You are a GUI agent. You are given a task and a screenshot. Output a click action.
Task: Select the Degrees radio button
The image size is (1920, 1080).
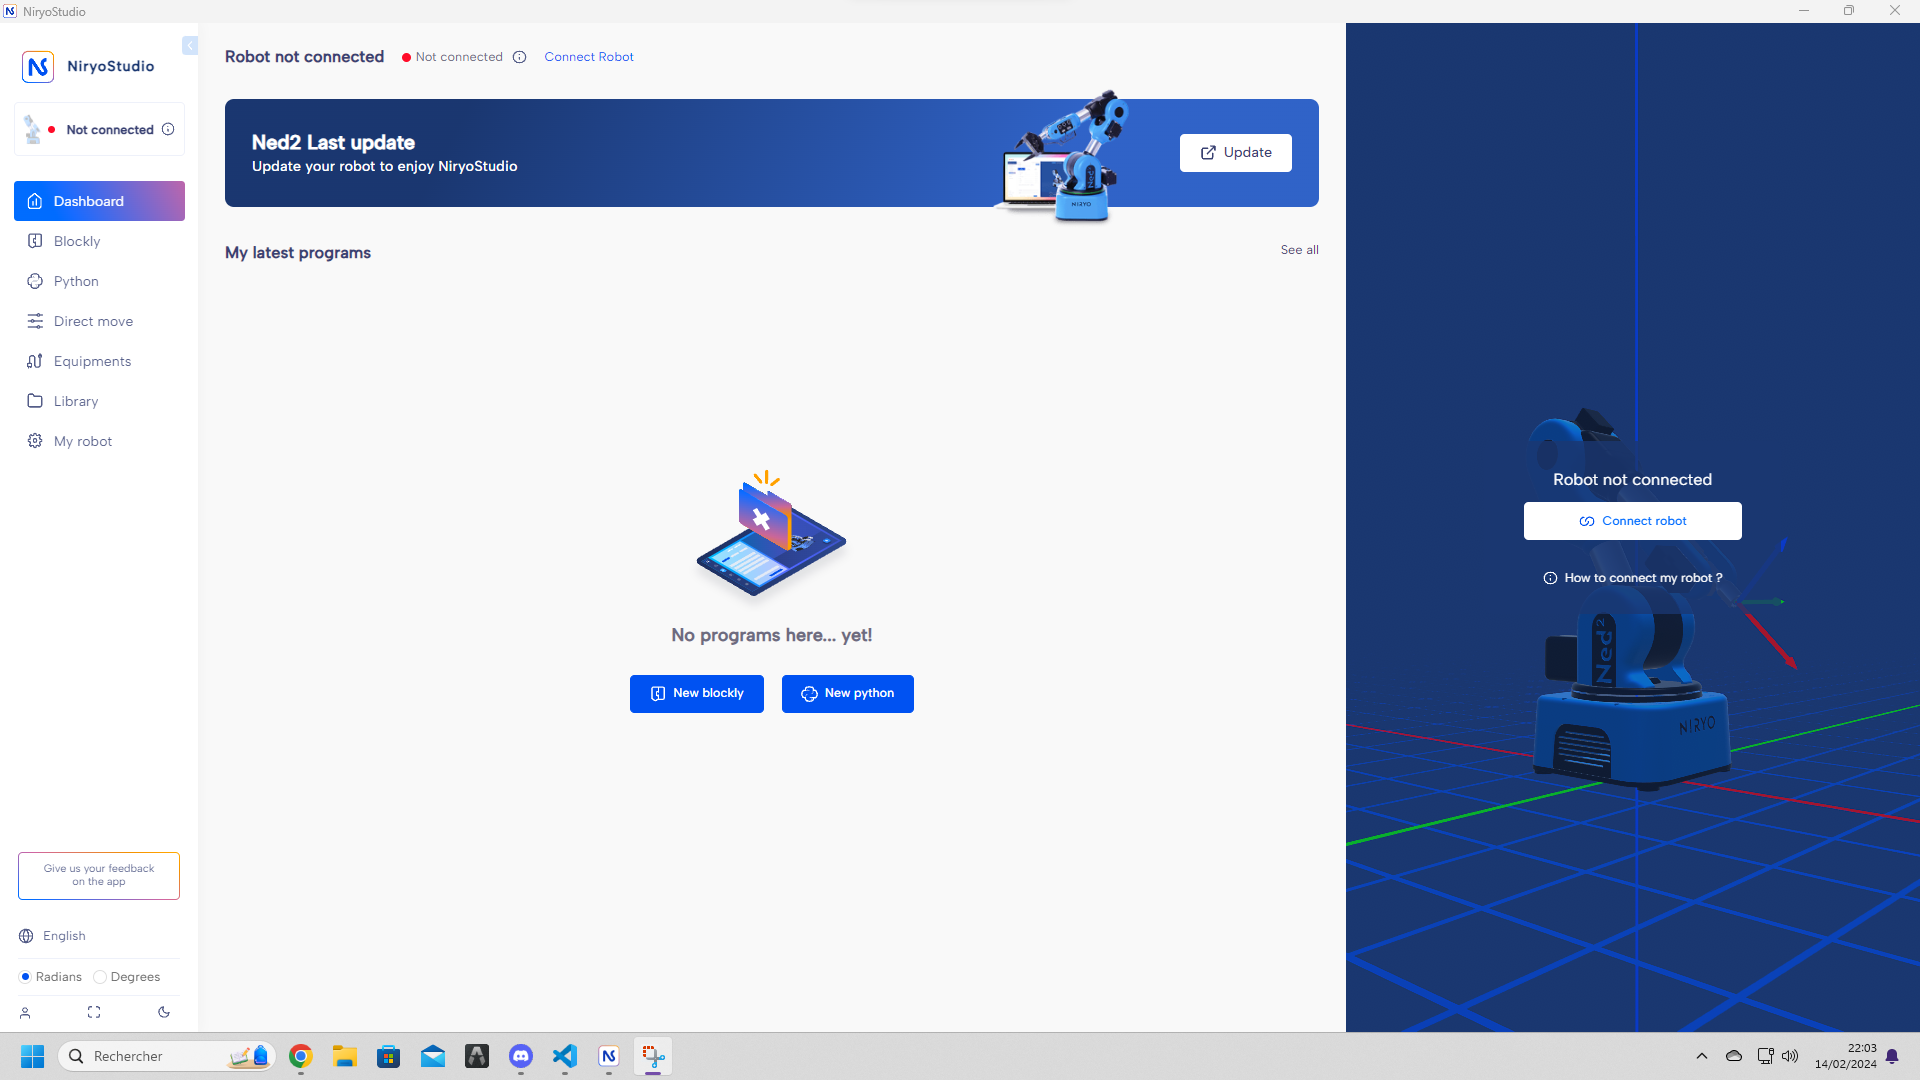(x=100, y=977)
